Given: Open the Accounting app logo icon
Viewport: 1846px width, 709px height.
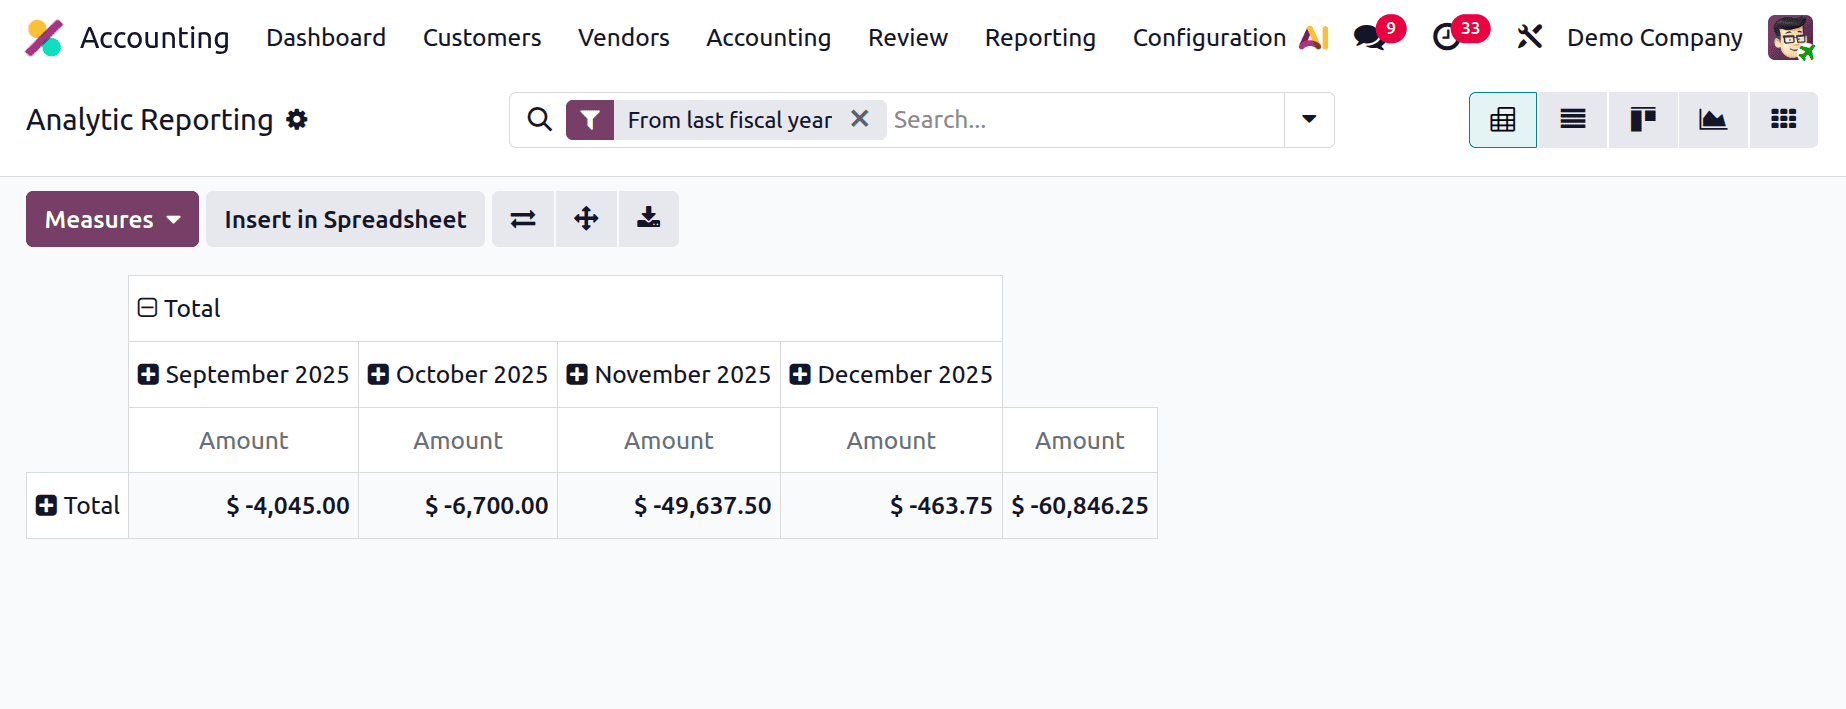Looking at the screenshot, I should (44, 38).
